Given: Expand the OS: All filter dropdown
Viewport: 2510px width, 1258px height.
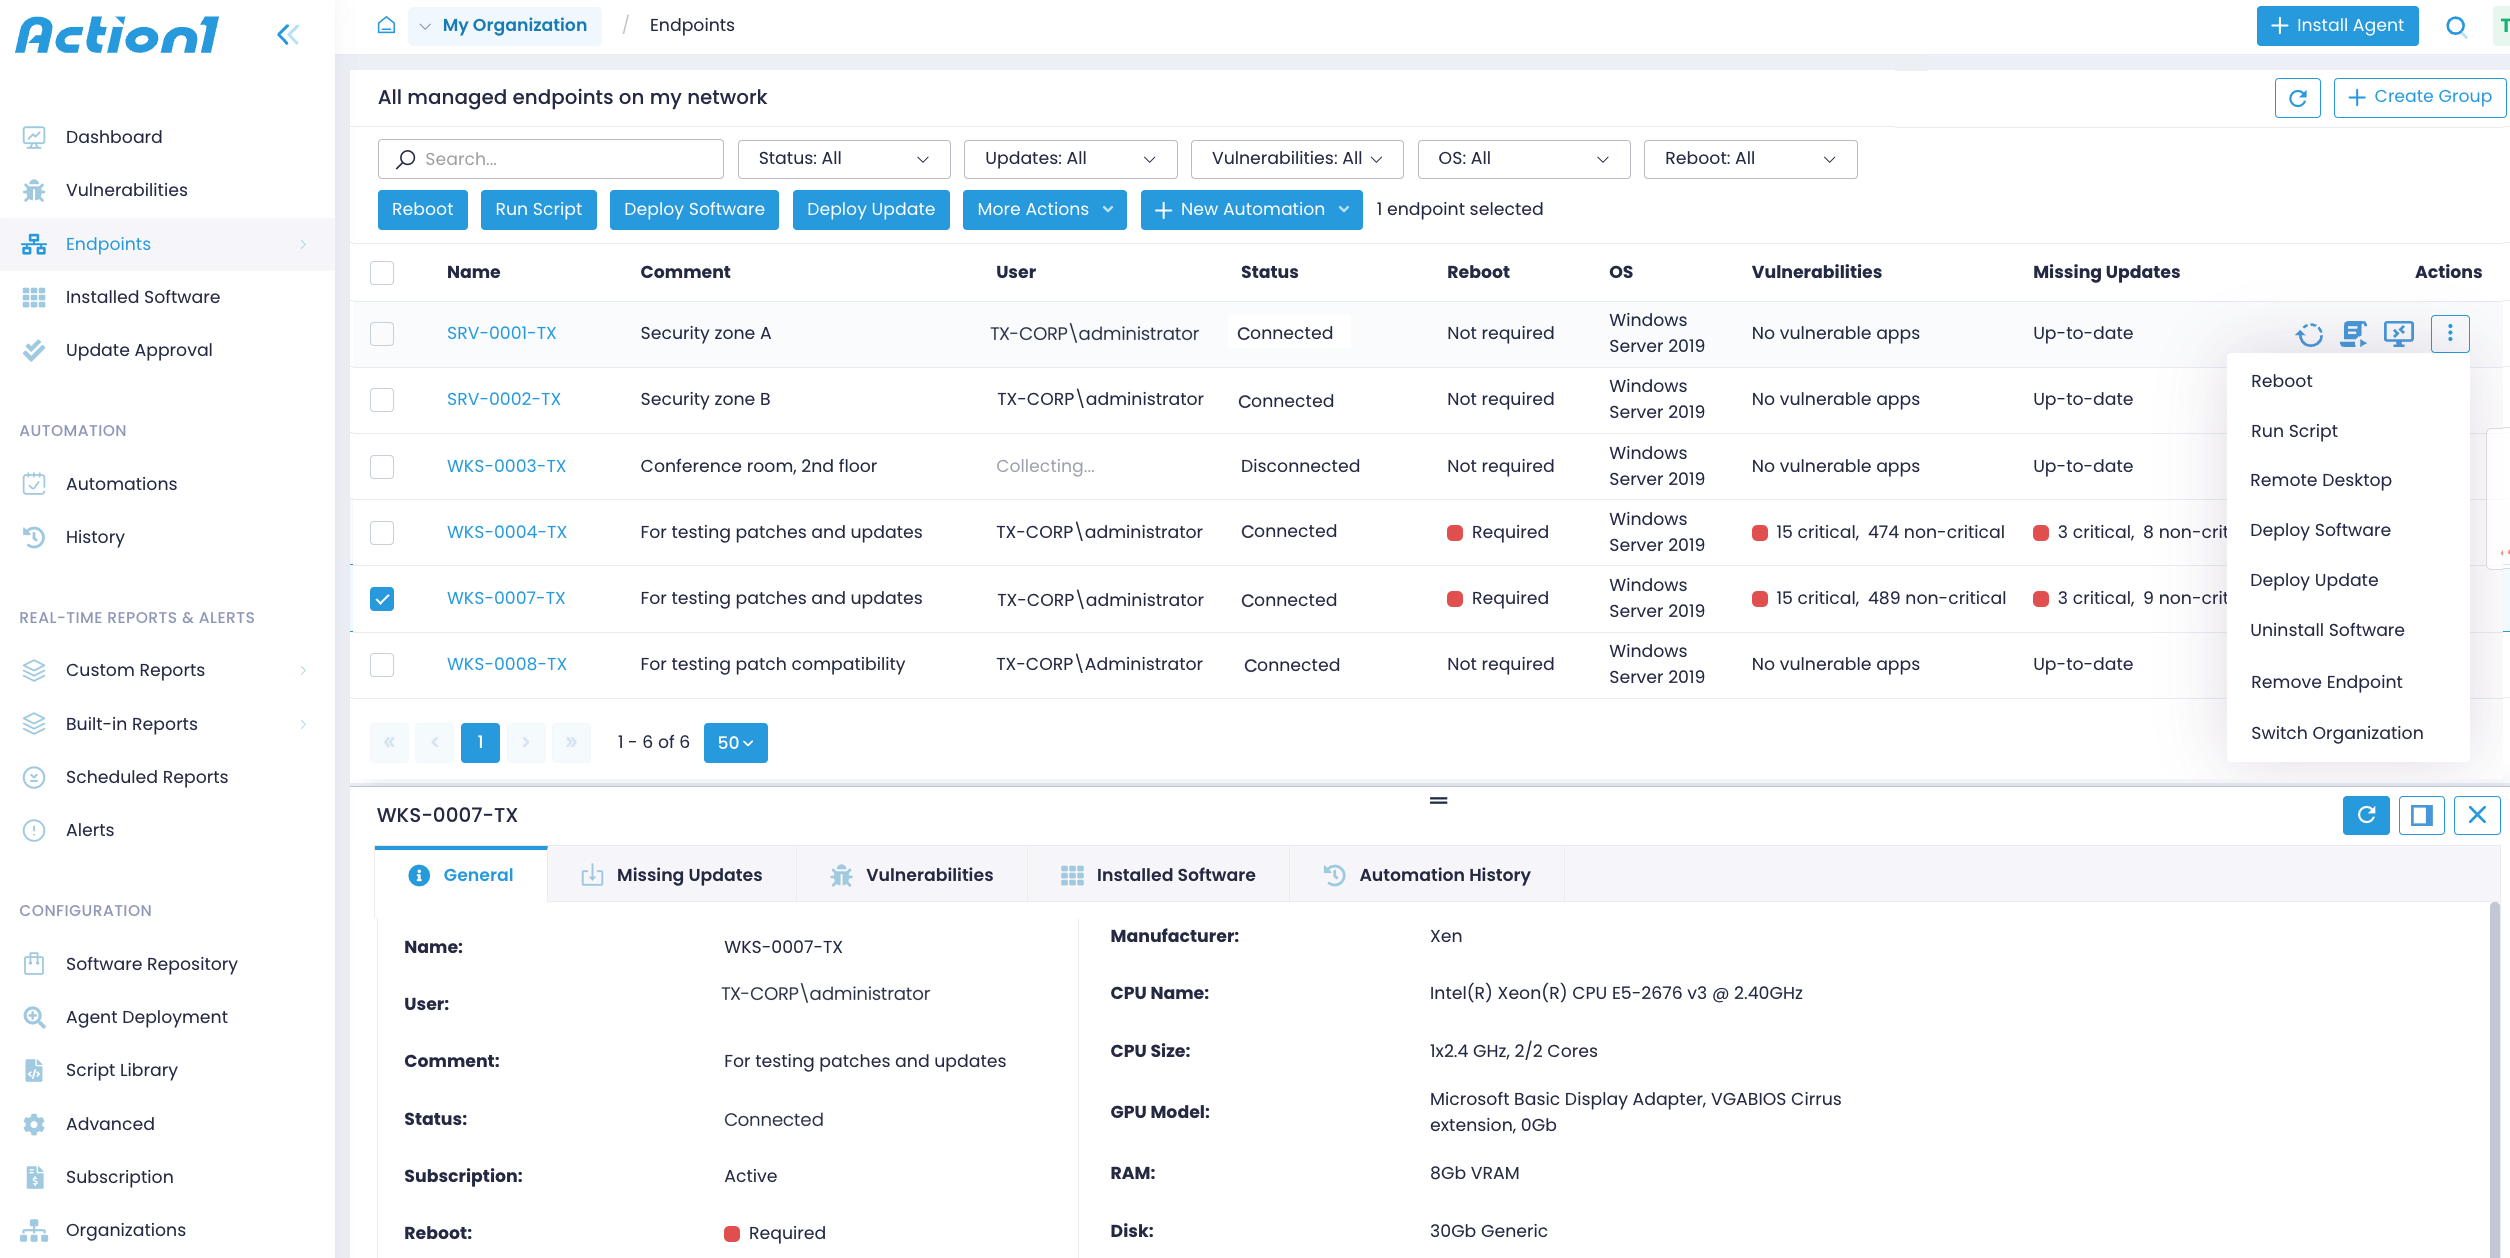Looking at the screenshot, I should (x=1522, y=158).
